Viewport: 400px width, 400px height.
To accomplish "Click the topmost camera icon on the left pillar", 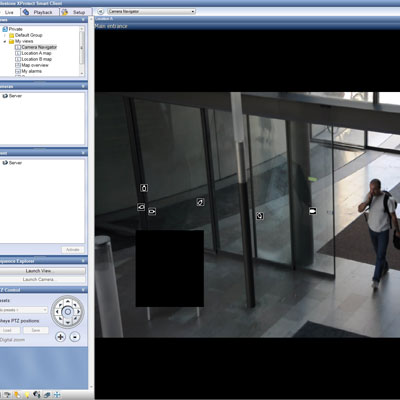I will pyautogui.click(x=144, y=188).
